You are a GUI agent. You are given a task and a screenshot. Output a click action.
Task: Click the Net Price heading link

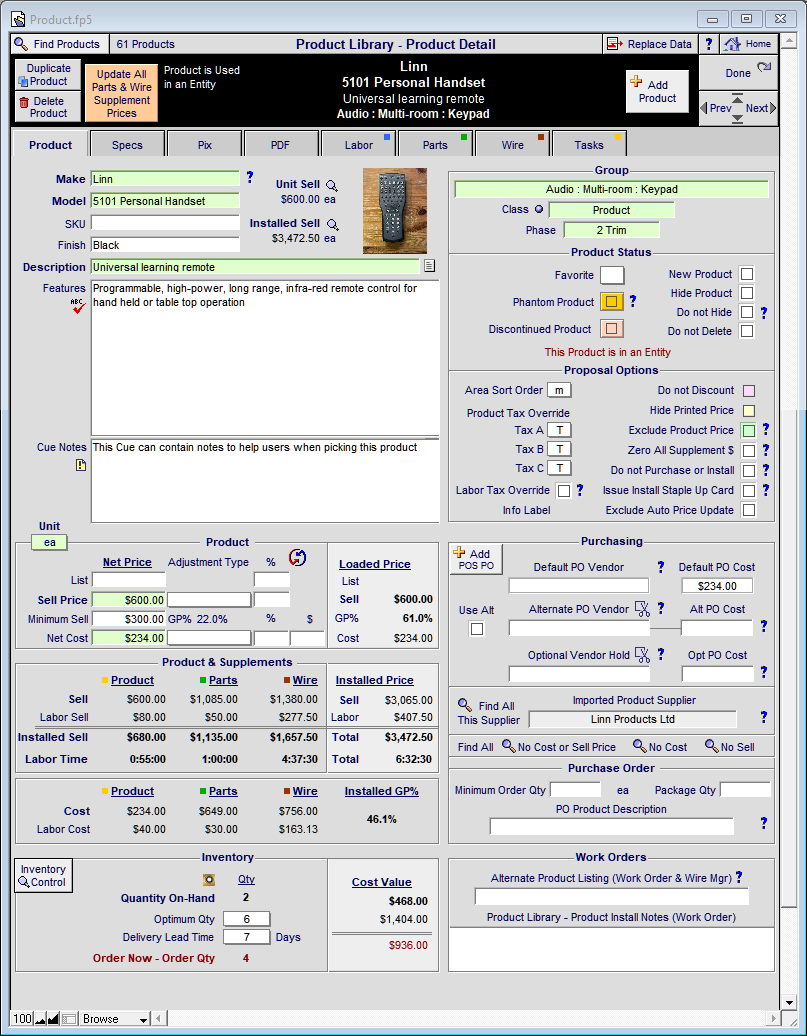pos(127,562)
